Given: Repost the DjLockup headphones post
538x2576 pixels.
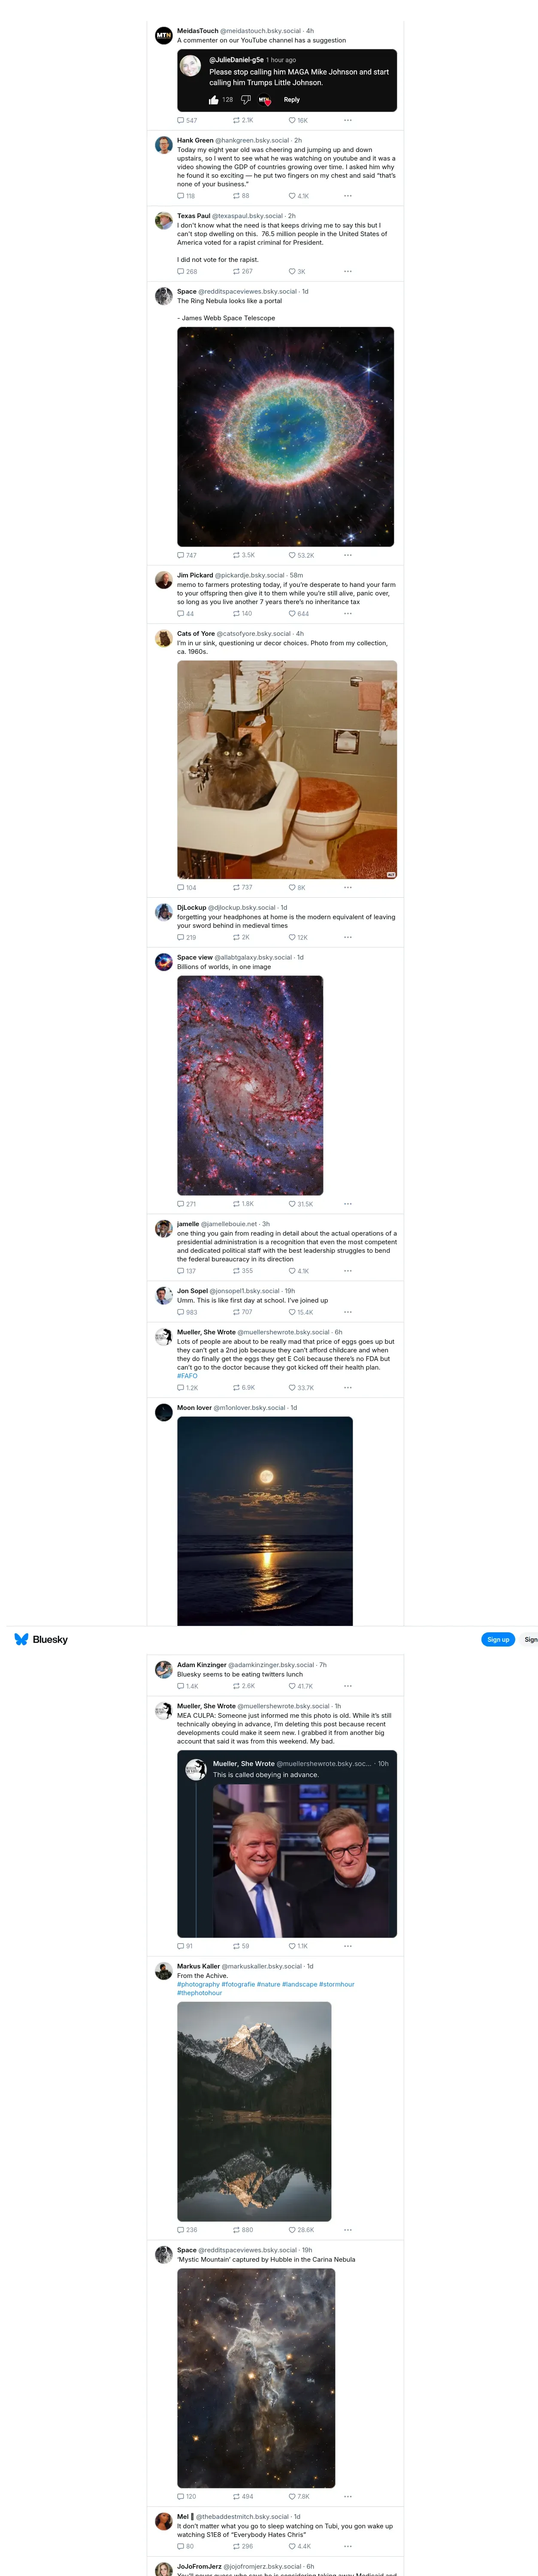Looking at the screenshot, I should (x=237, y=937).
